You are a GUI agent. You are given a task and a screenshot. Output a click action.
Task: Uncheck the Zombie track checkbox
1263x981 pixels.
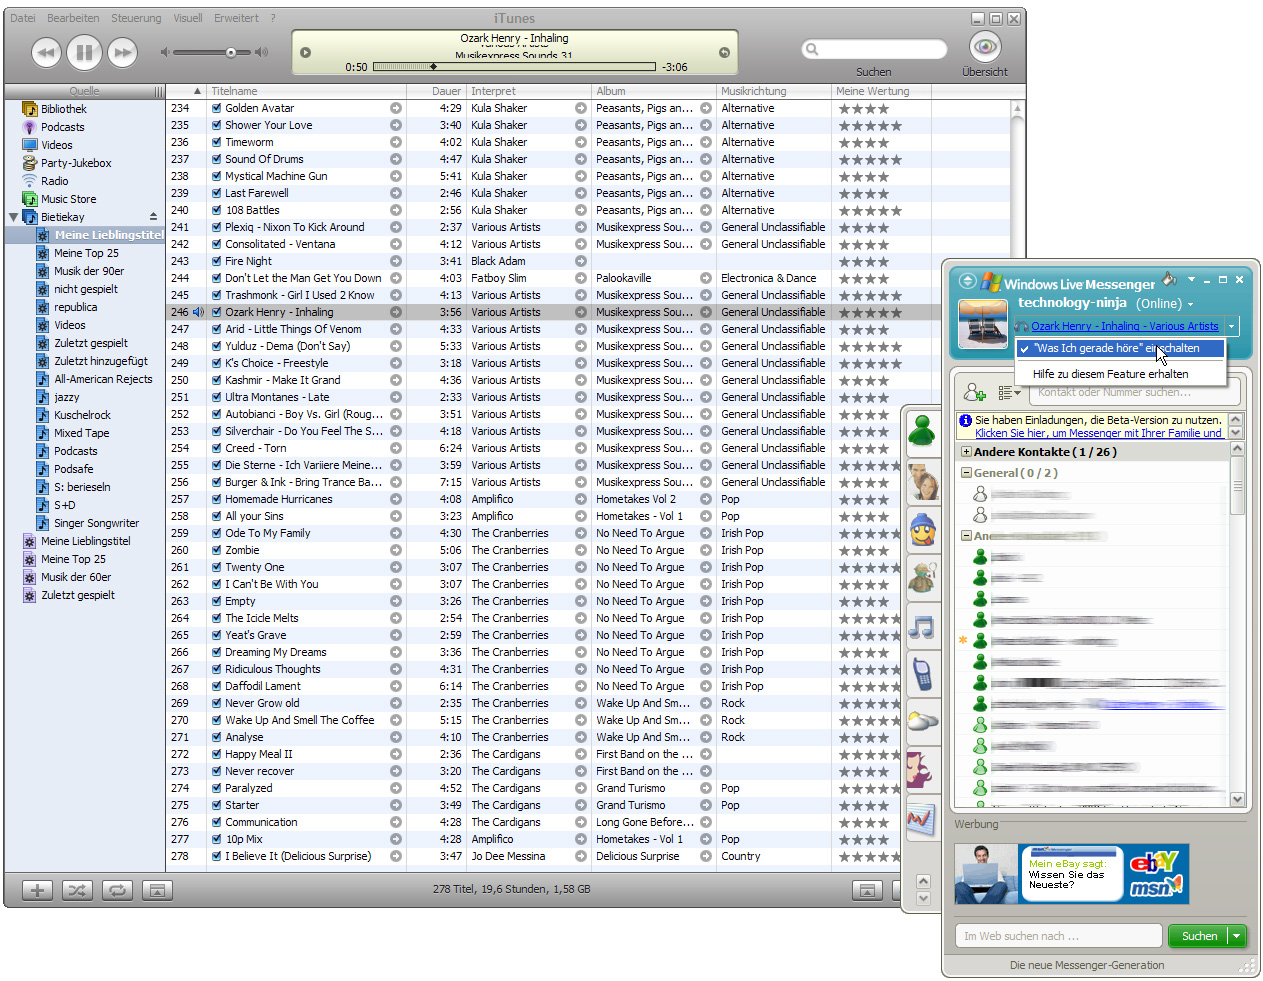(x=216, y=550)
